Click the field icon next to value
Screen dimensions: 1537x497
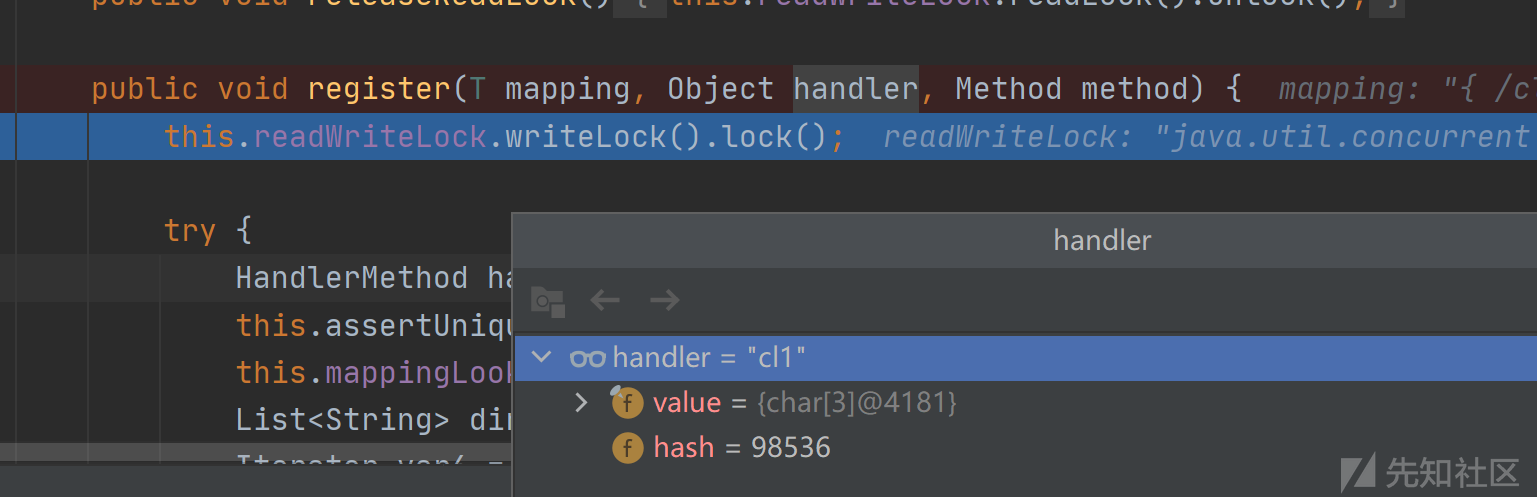coord(627,403)
